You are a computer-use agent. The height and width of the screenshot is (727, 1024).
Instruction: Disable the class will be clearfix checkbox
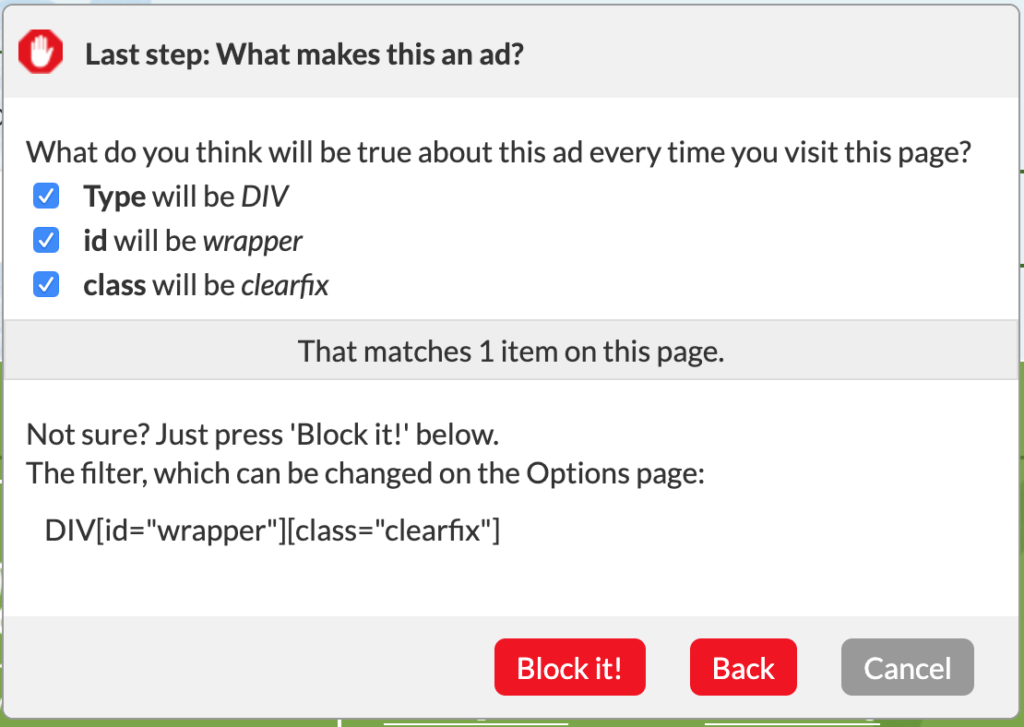pyautogui.click(x=46, y=285)
